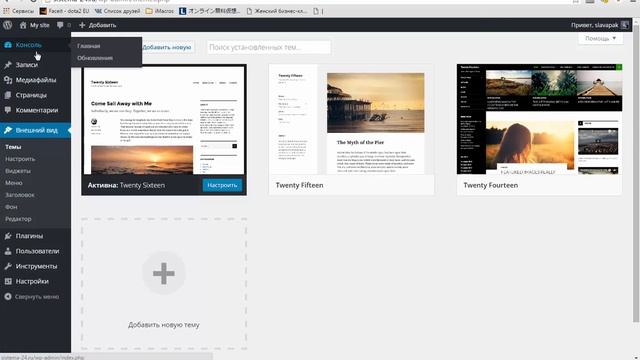Expand the Помощь help dropdown
640x360 pixels.
[600, 38]
